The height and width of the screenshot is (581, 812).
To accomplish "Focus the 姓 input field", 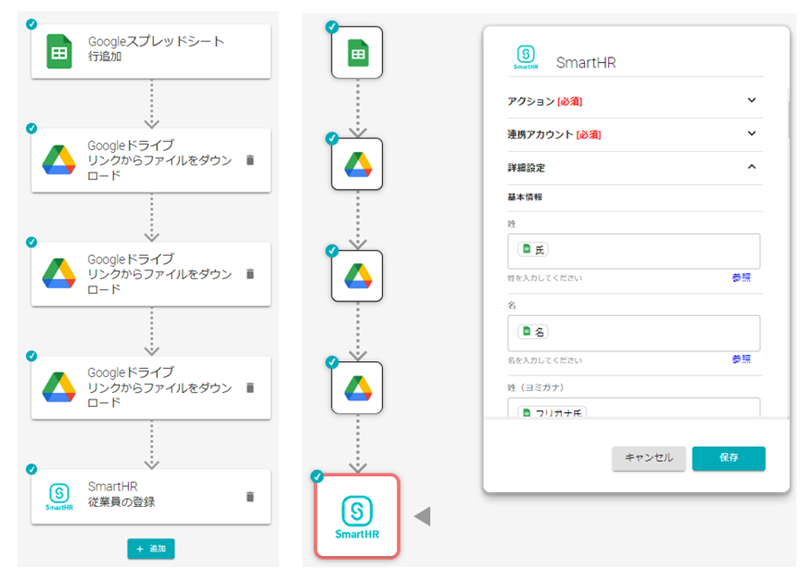I will click(x=634, y=251).
